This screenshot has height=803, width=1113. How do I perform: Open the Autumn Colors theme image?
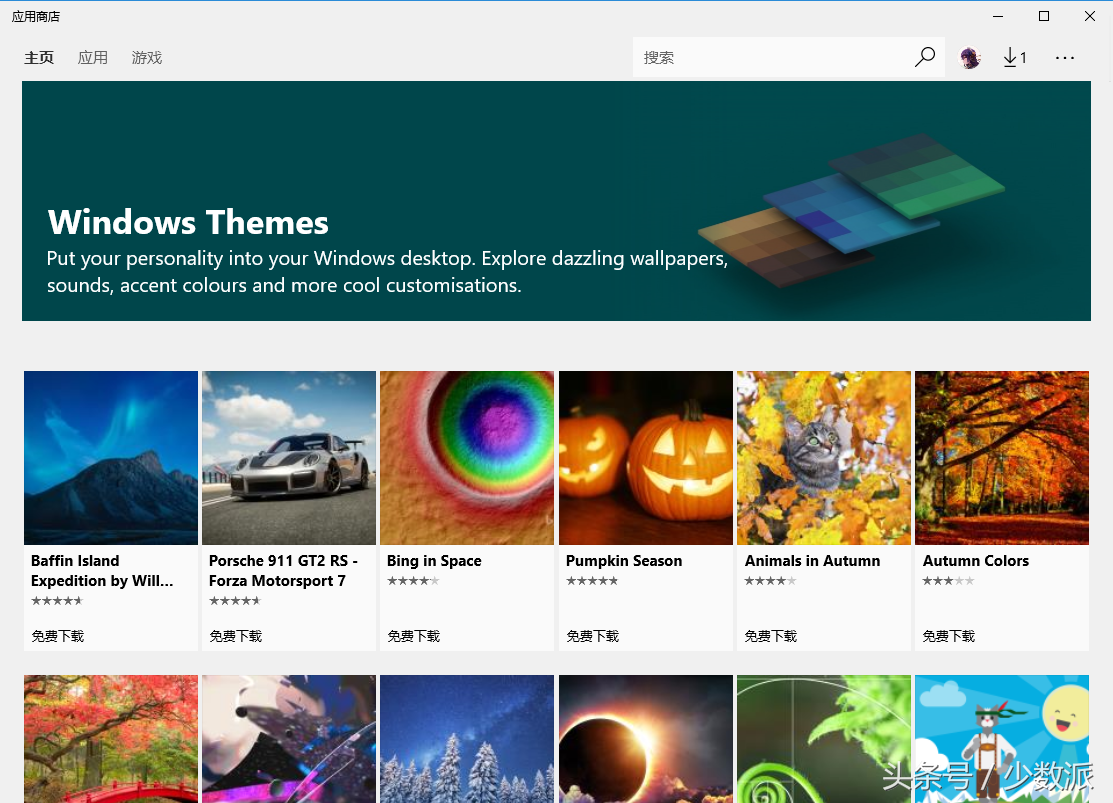1002,458
